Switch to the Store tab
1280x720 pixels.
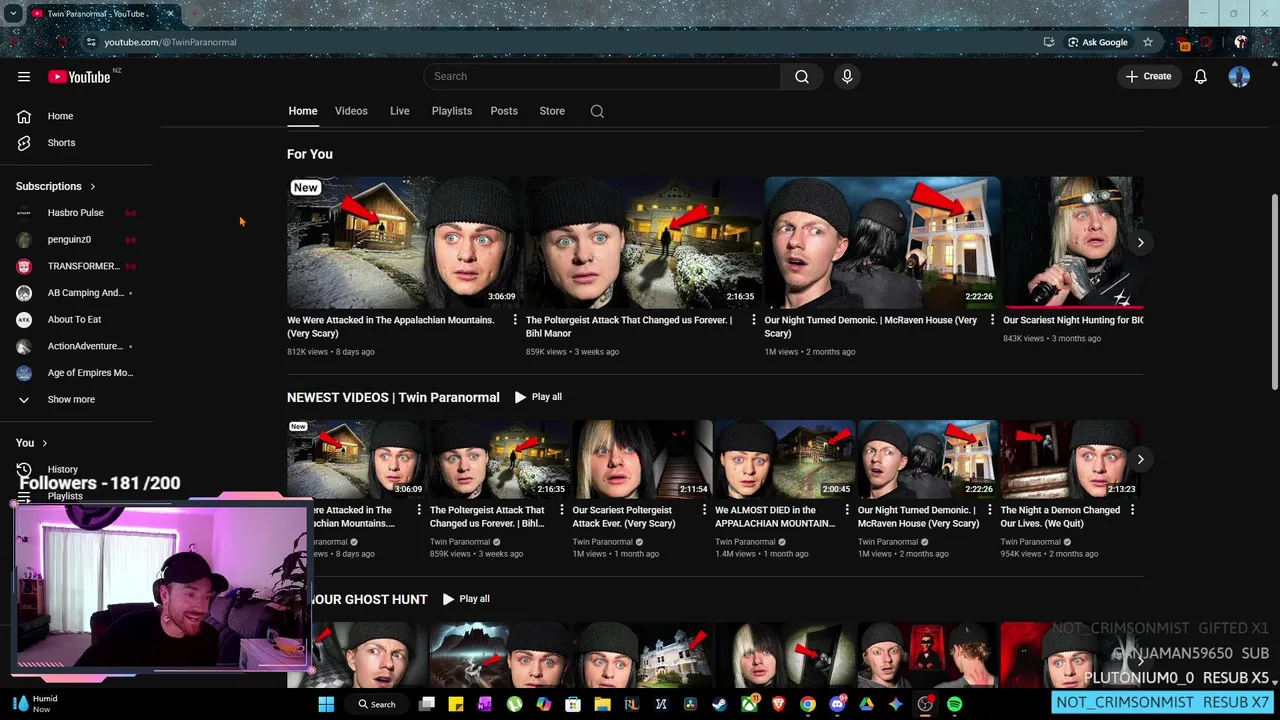[552, 111]
